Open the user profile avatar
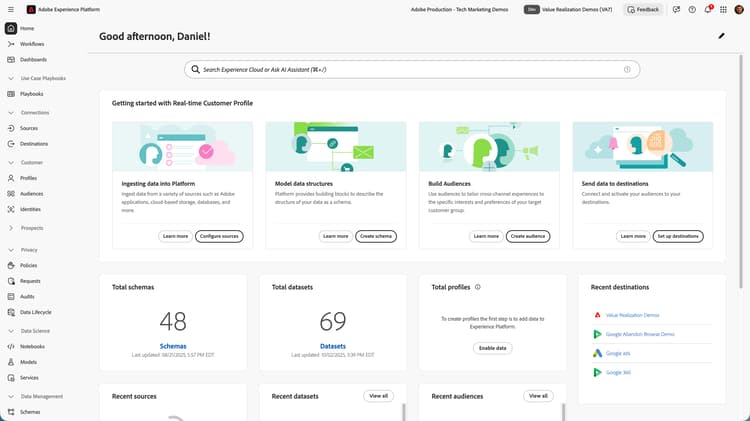This screenshot has height=421, width=750. coord(739,10)
